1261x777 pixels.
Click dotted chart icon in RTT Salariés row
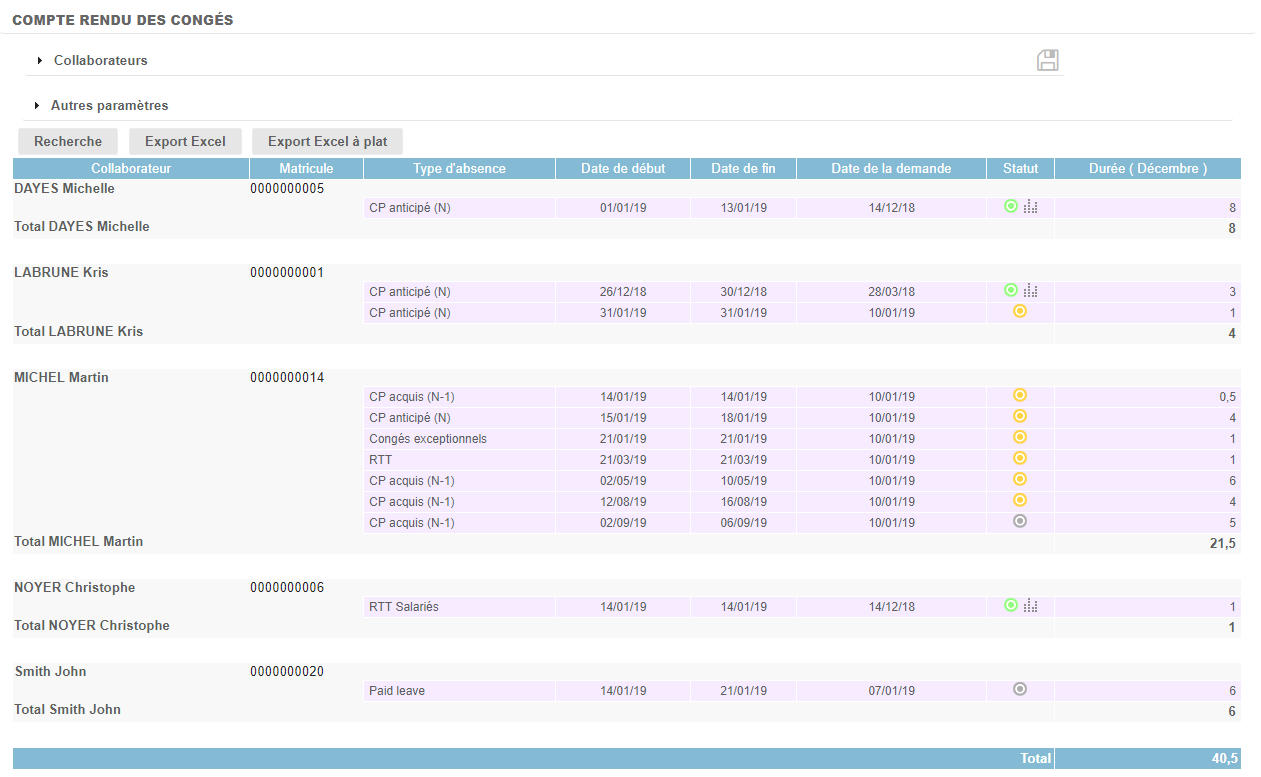(x=1031, y=605)
